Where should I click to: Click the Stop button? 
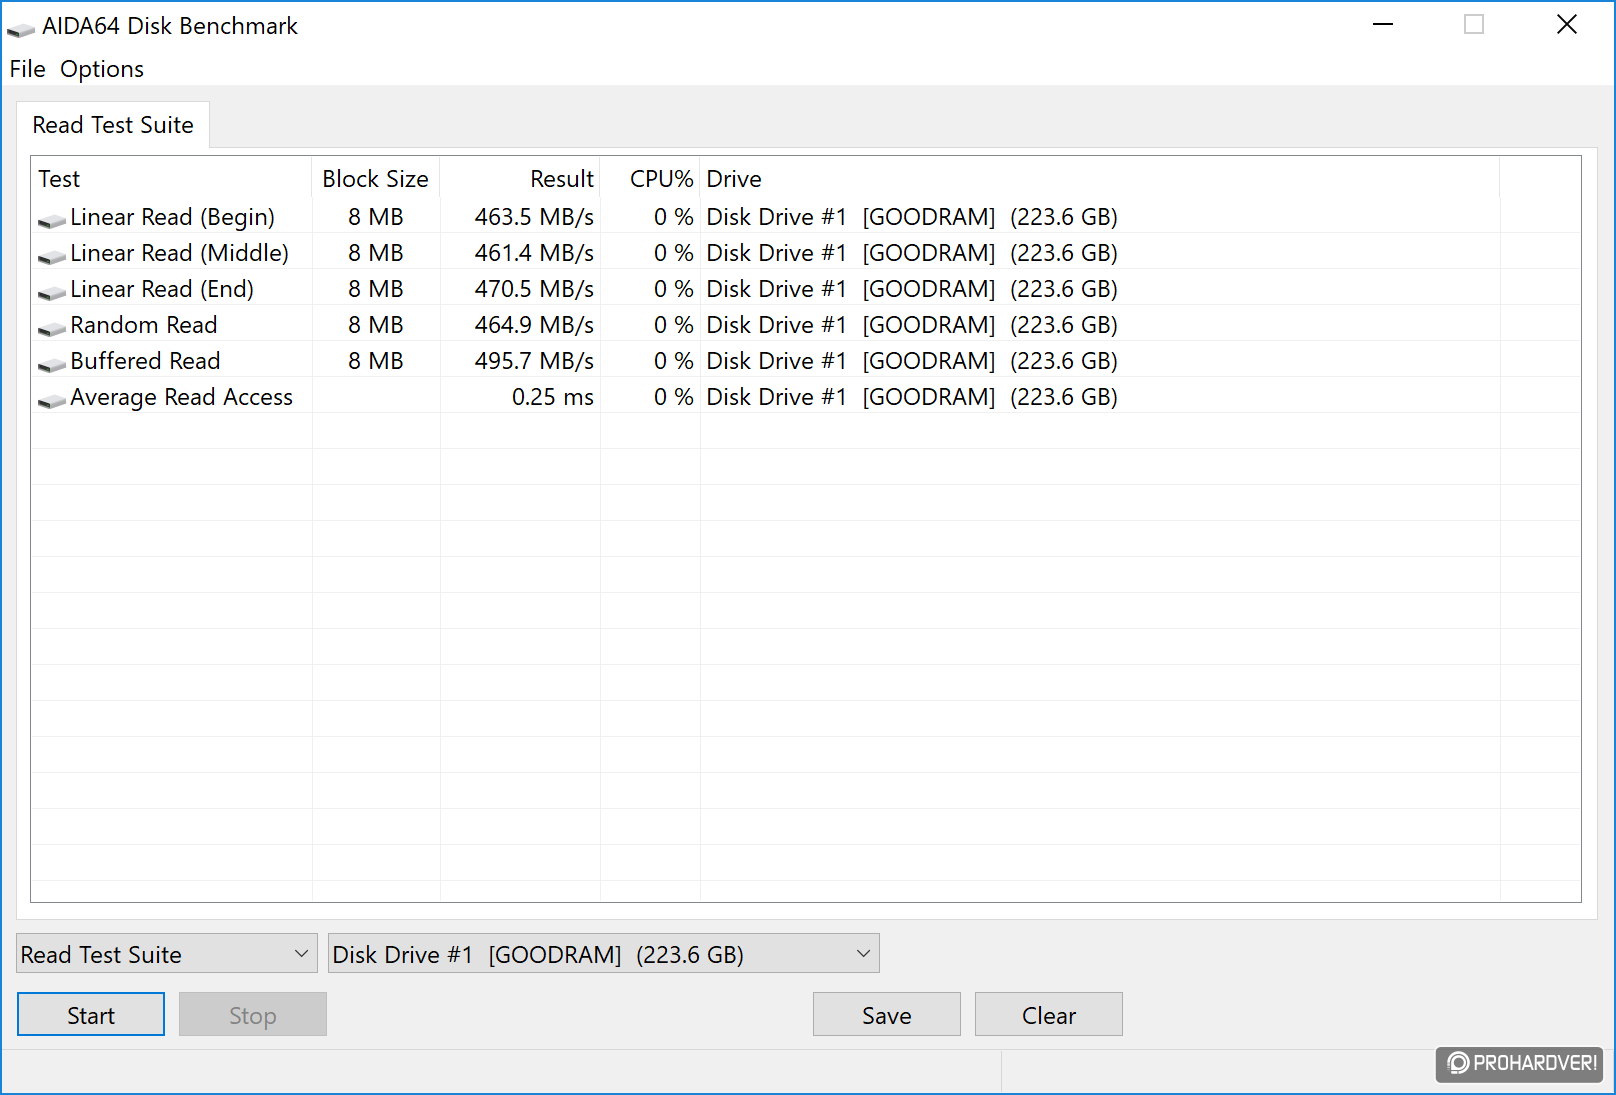pyautogui.click(x=253, y=1015)
